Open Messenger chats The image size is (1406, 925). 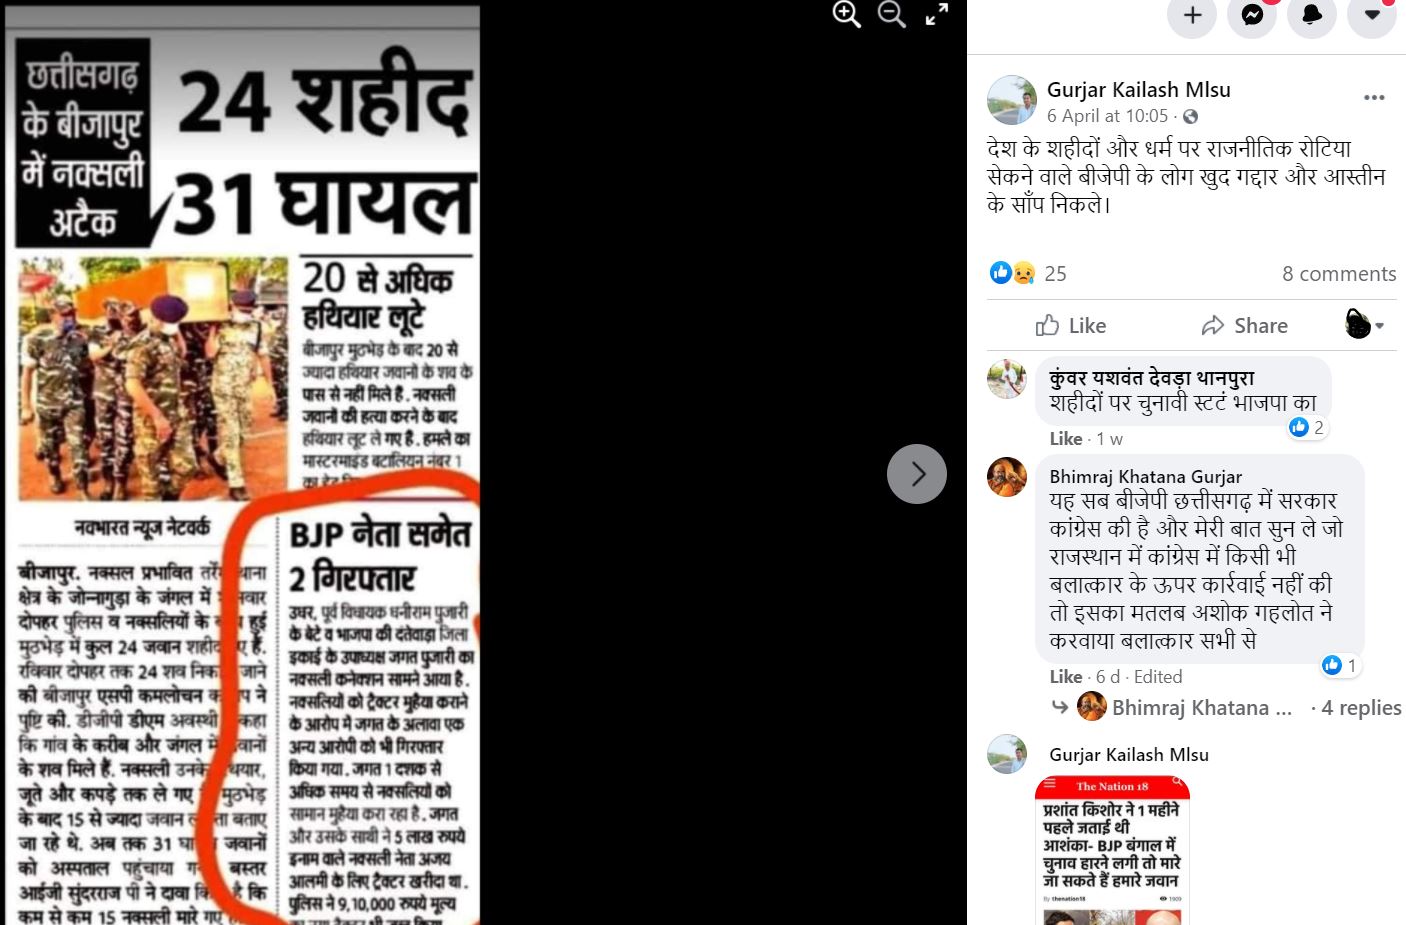pos(1252,15)
